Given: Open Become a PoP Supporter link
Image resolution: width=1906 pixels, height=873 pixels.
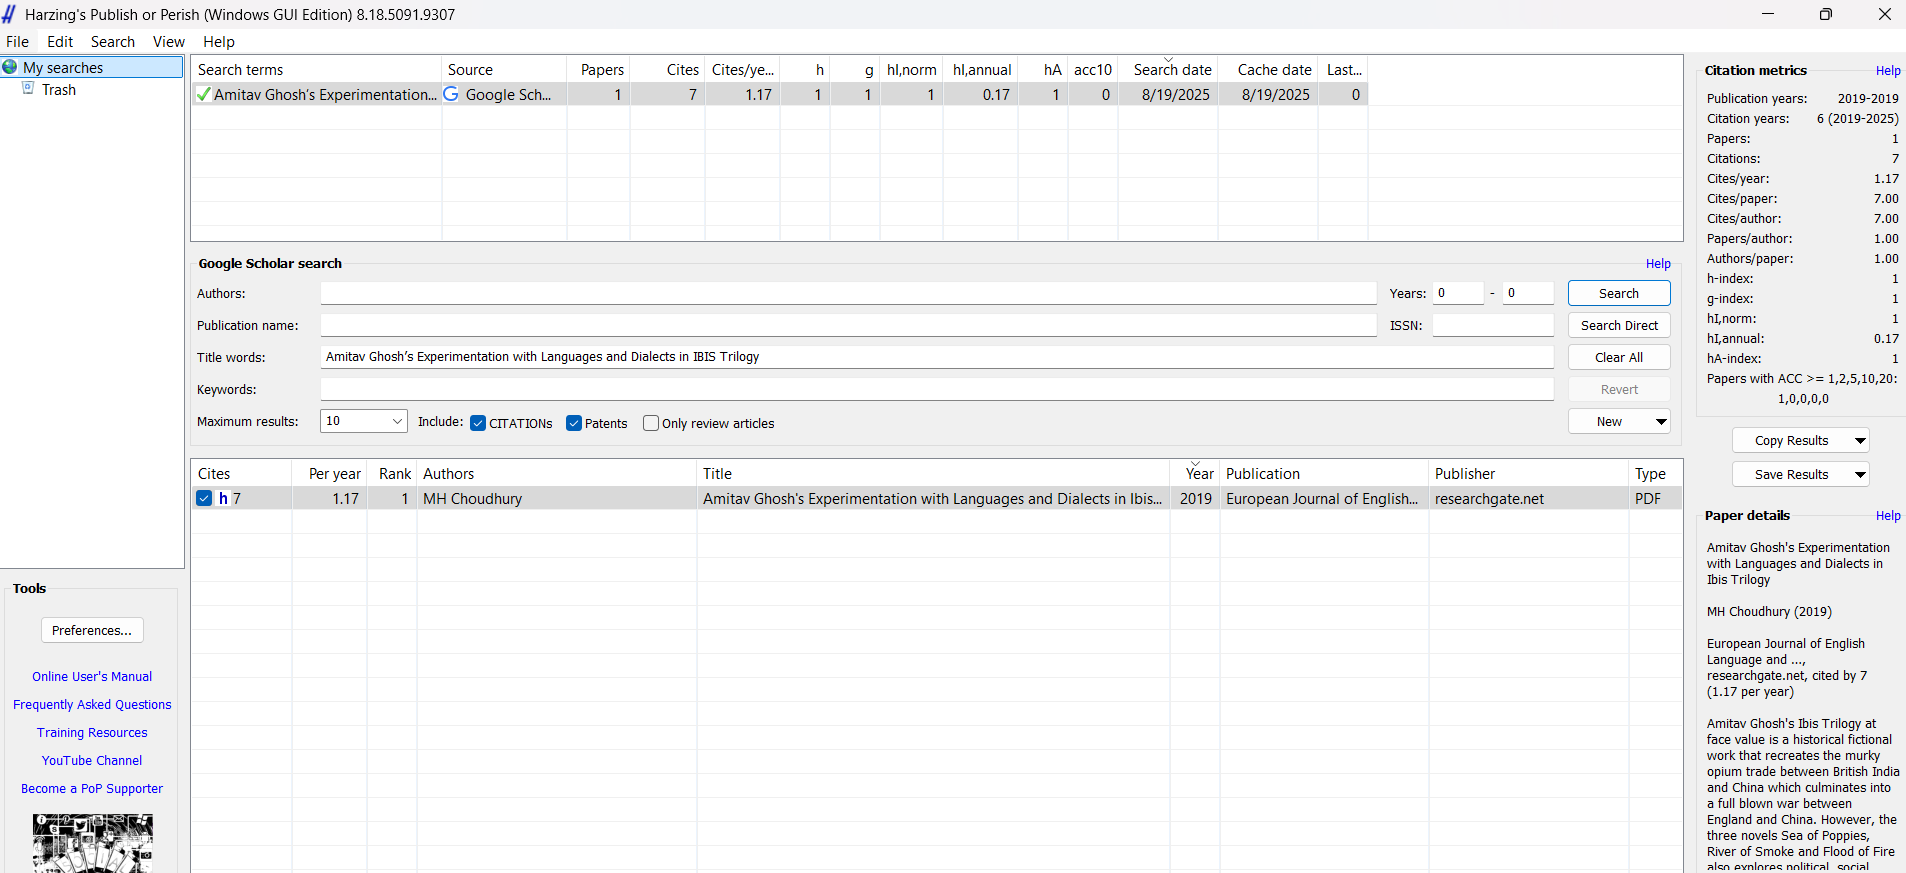Looking at the screenshot, I should point(92,788).
